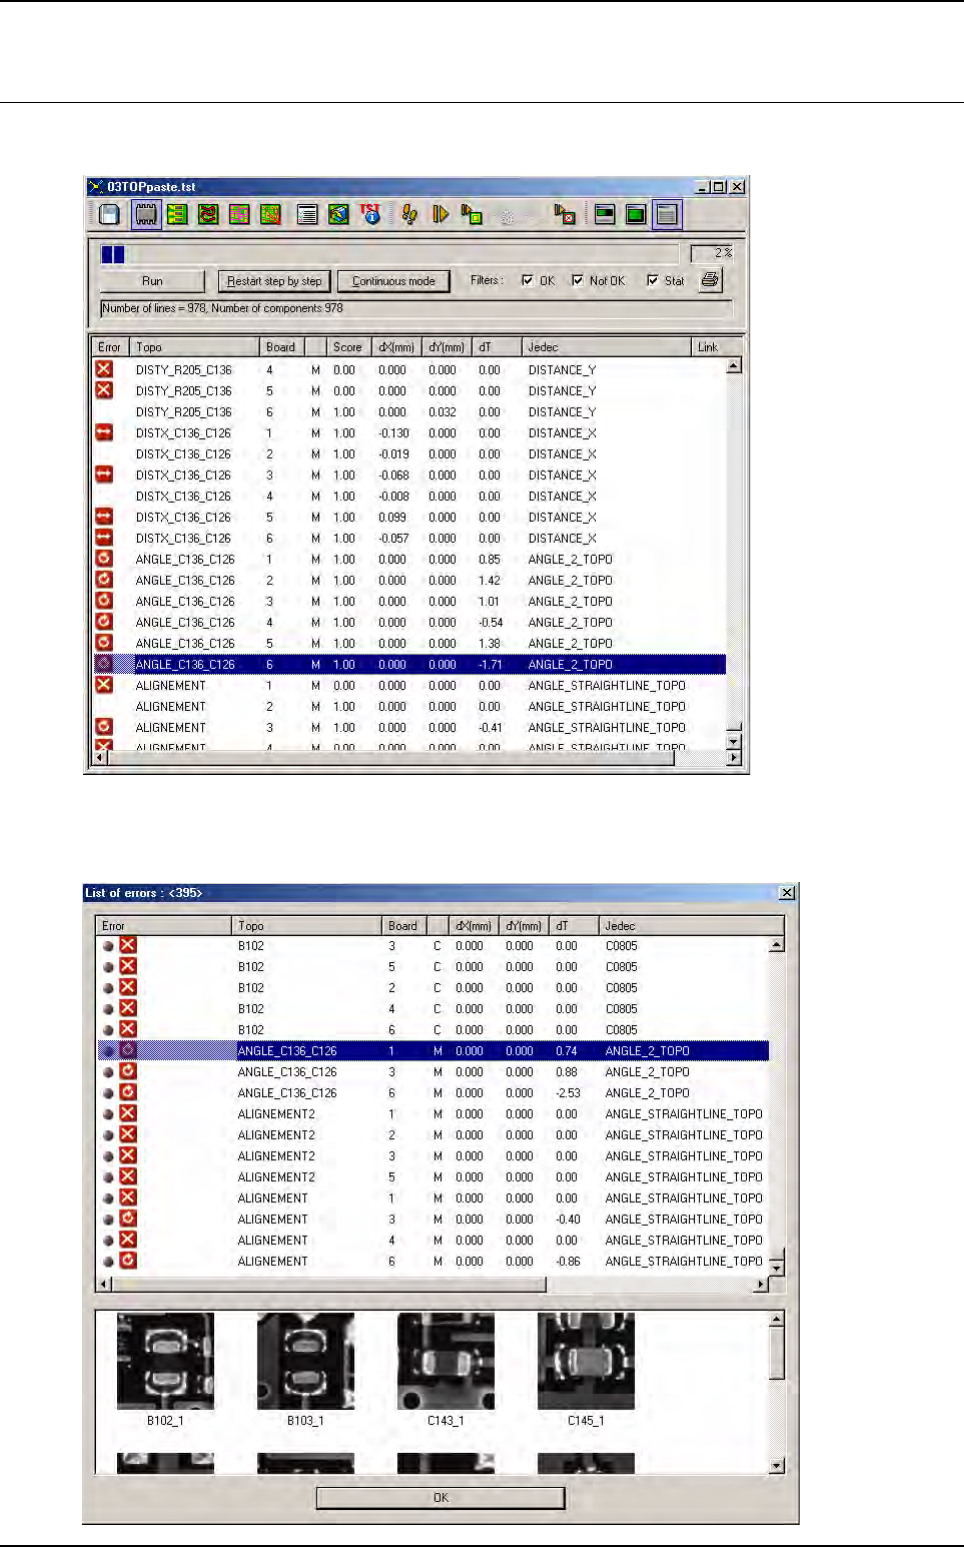Click the printer icon beside Stat filter
The width and height of the screenshot is (964, 1547).
click(710, 280)
